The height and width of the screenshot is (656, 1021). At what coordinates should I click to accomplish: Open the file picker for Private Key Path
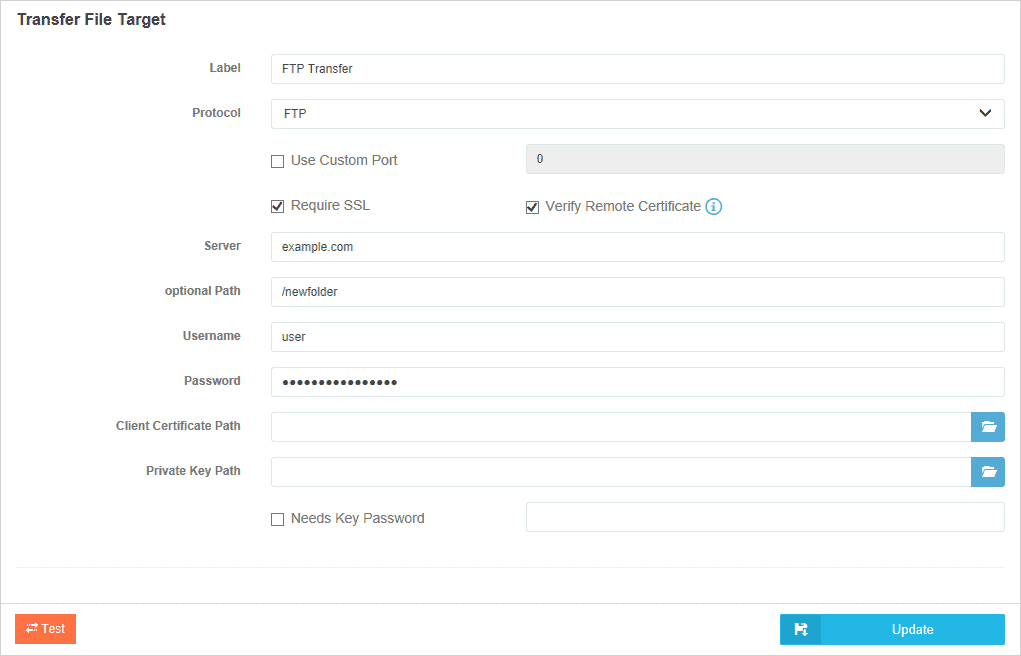point(987,471)
